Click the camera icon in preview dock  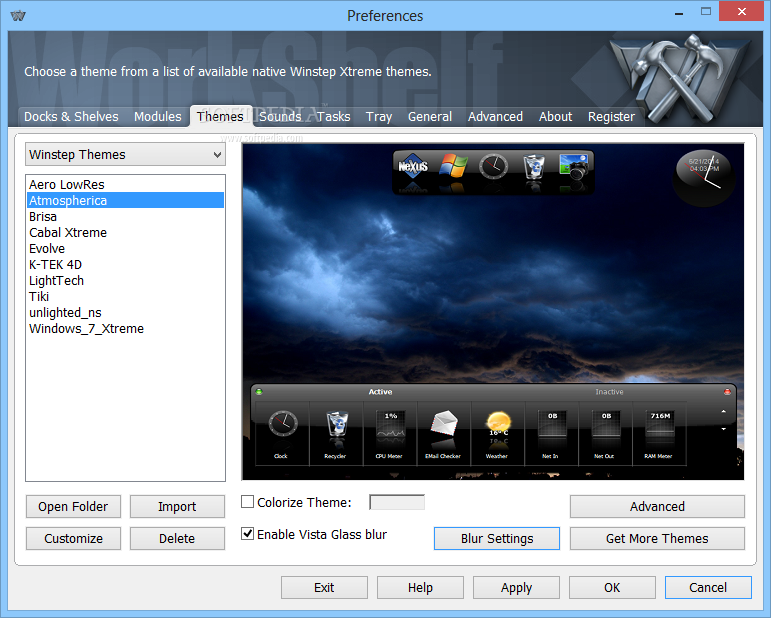[574, 166]
